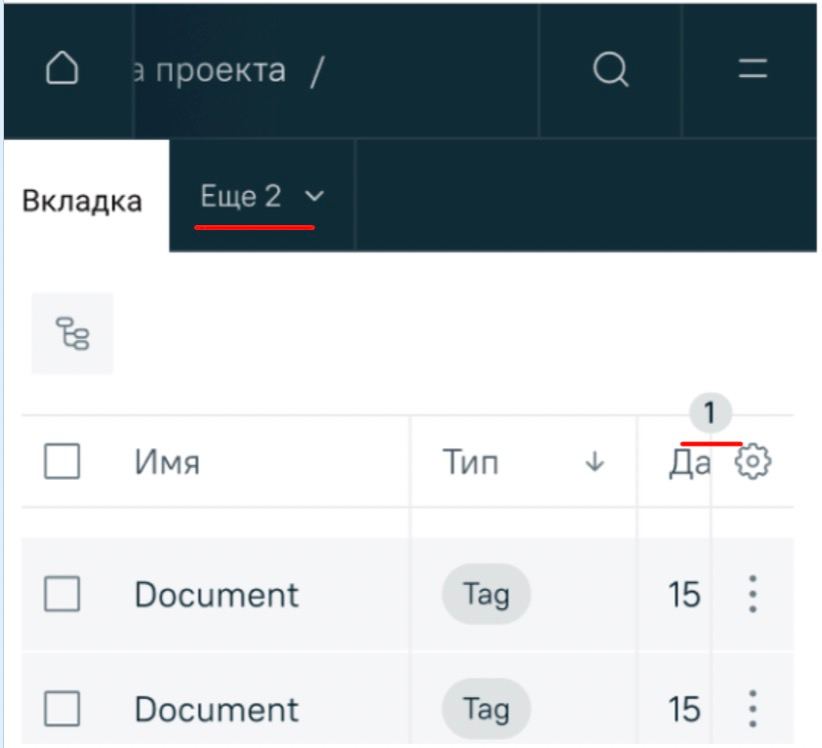Image resolution: width=822 pixels, height=748 pixels.
Task: Click the 'Имя' column header
Action: pyautogui.click(x=167, y=462)
